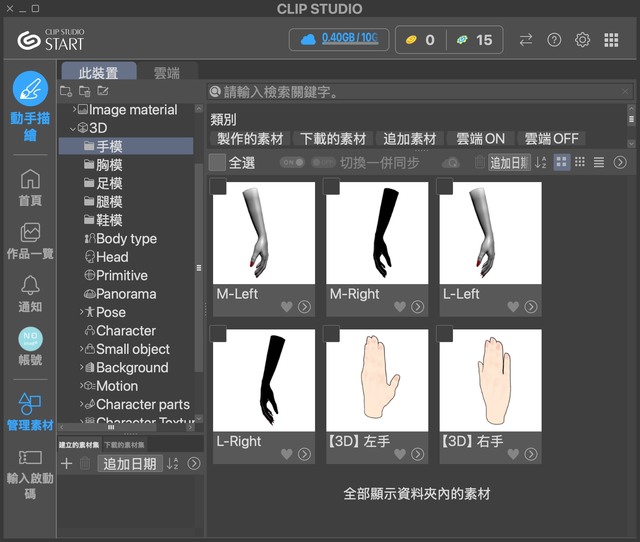640x542 pixels.
Task: Open 帳號 account avatar
Action: tap(30, 338)
